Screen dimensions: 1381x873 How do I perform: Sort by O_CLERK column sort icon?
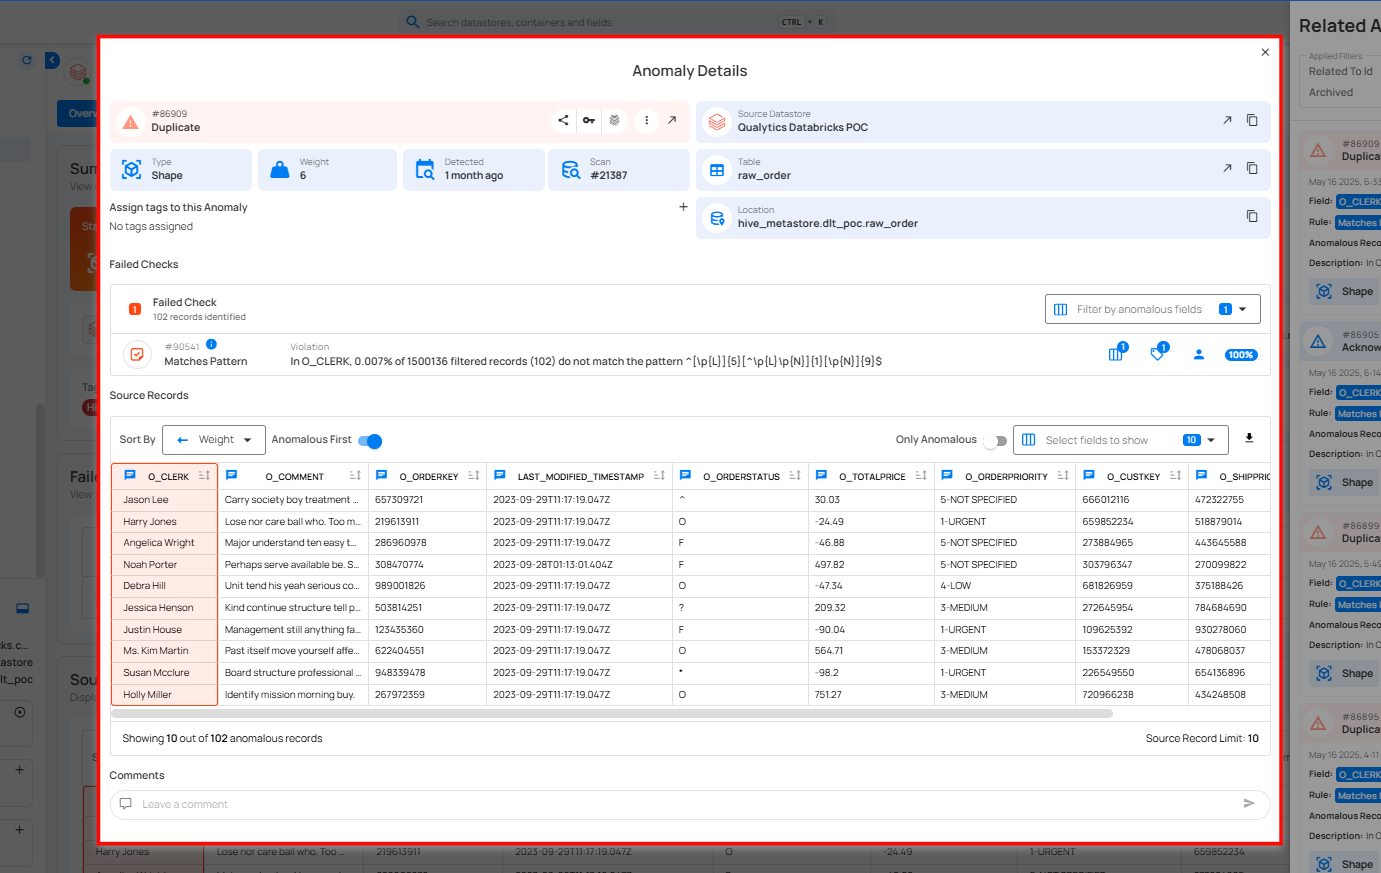pyautogui.click(x=204, y=476)
